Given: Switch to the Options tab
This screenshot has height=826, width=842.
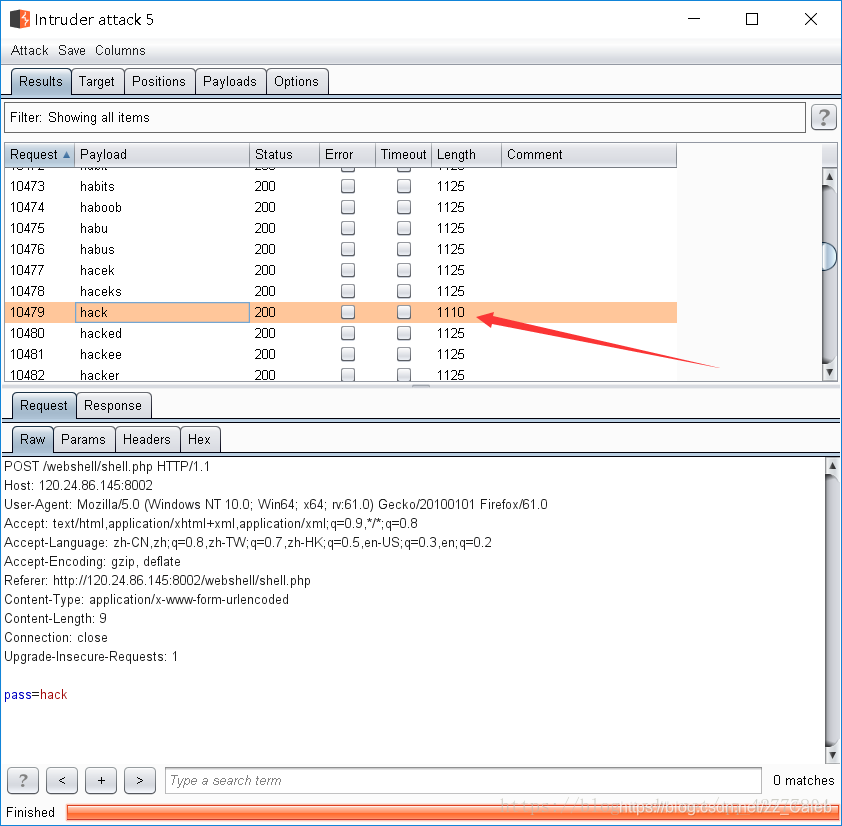Looking at the screenshot, I should (x=296, y=82).
